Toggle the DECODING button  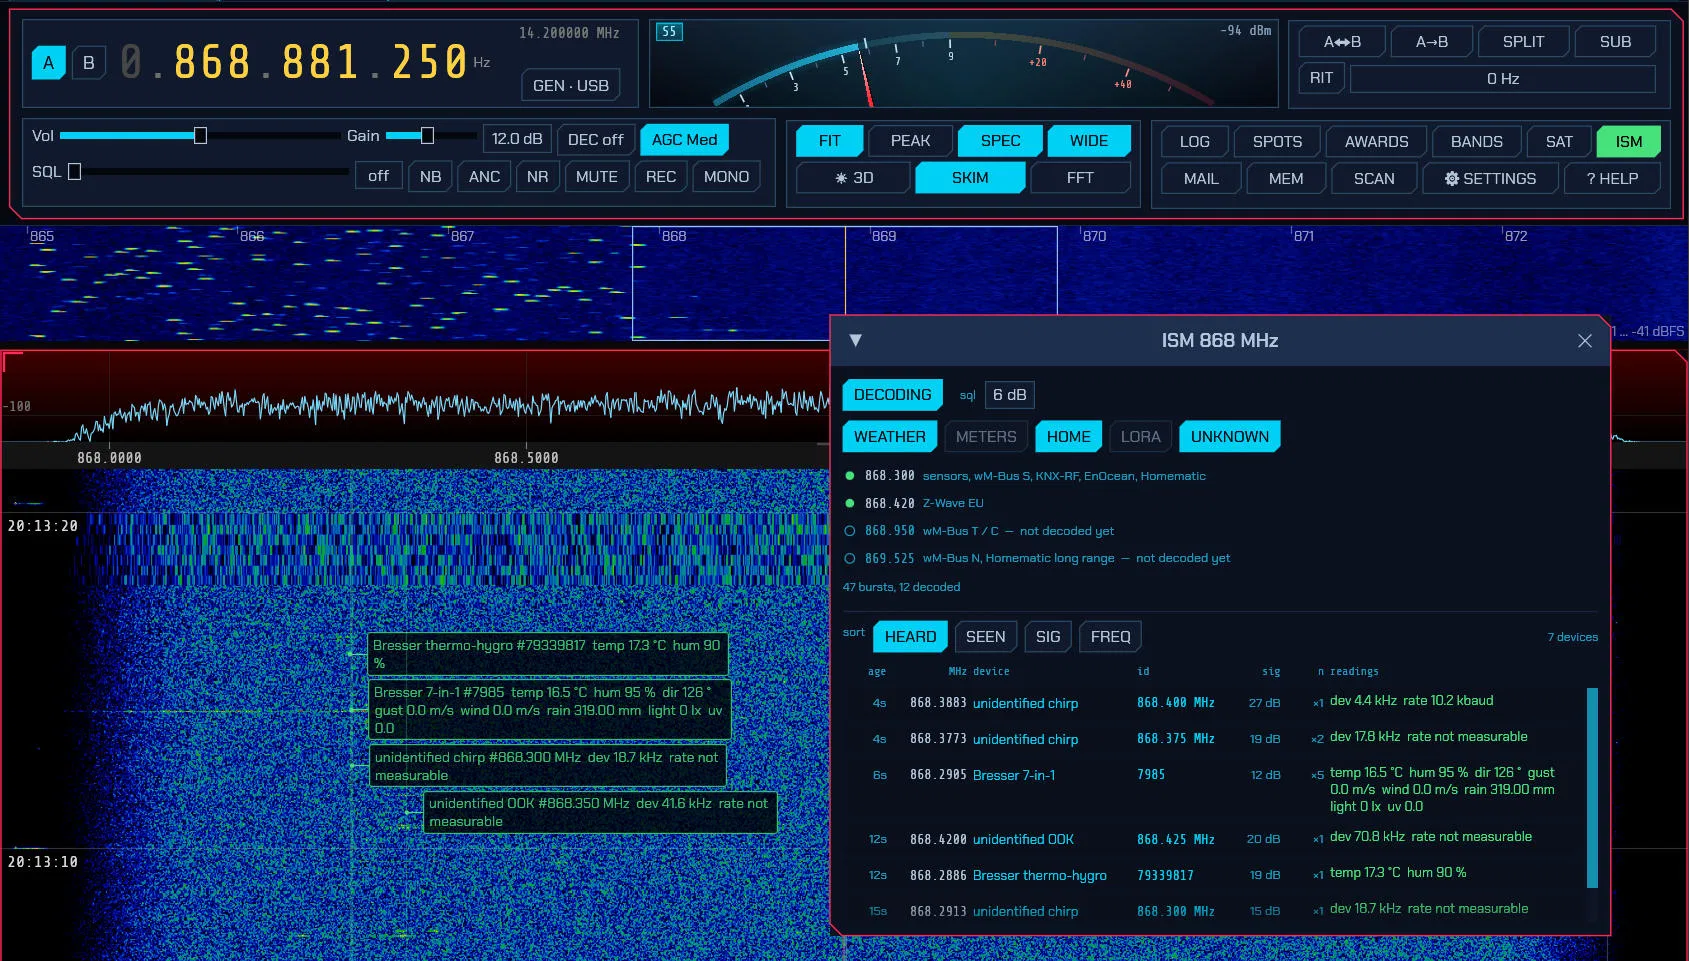[892, 395]
